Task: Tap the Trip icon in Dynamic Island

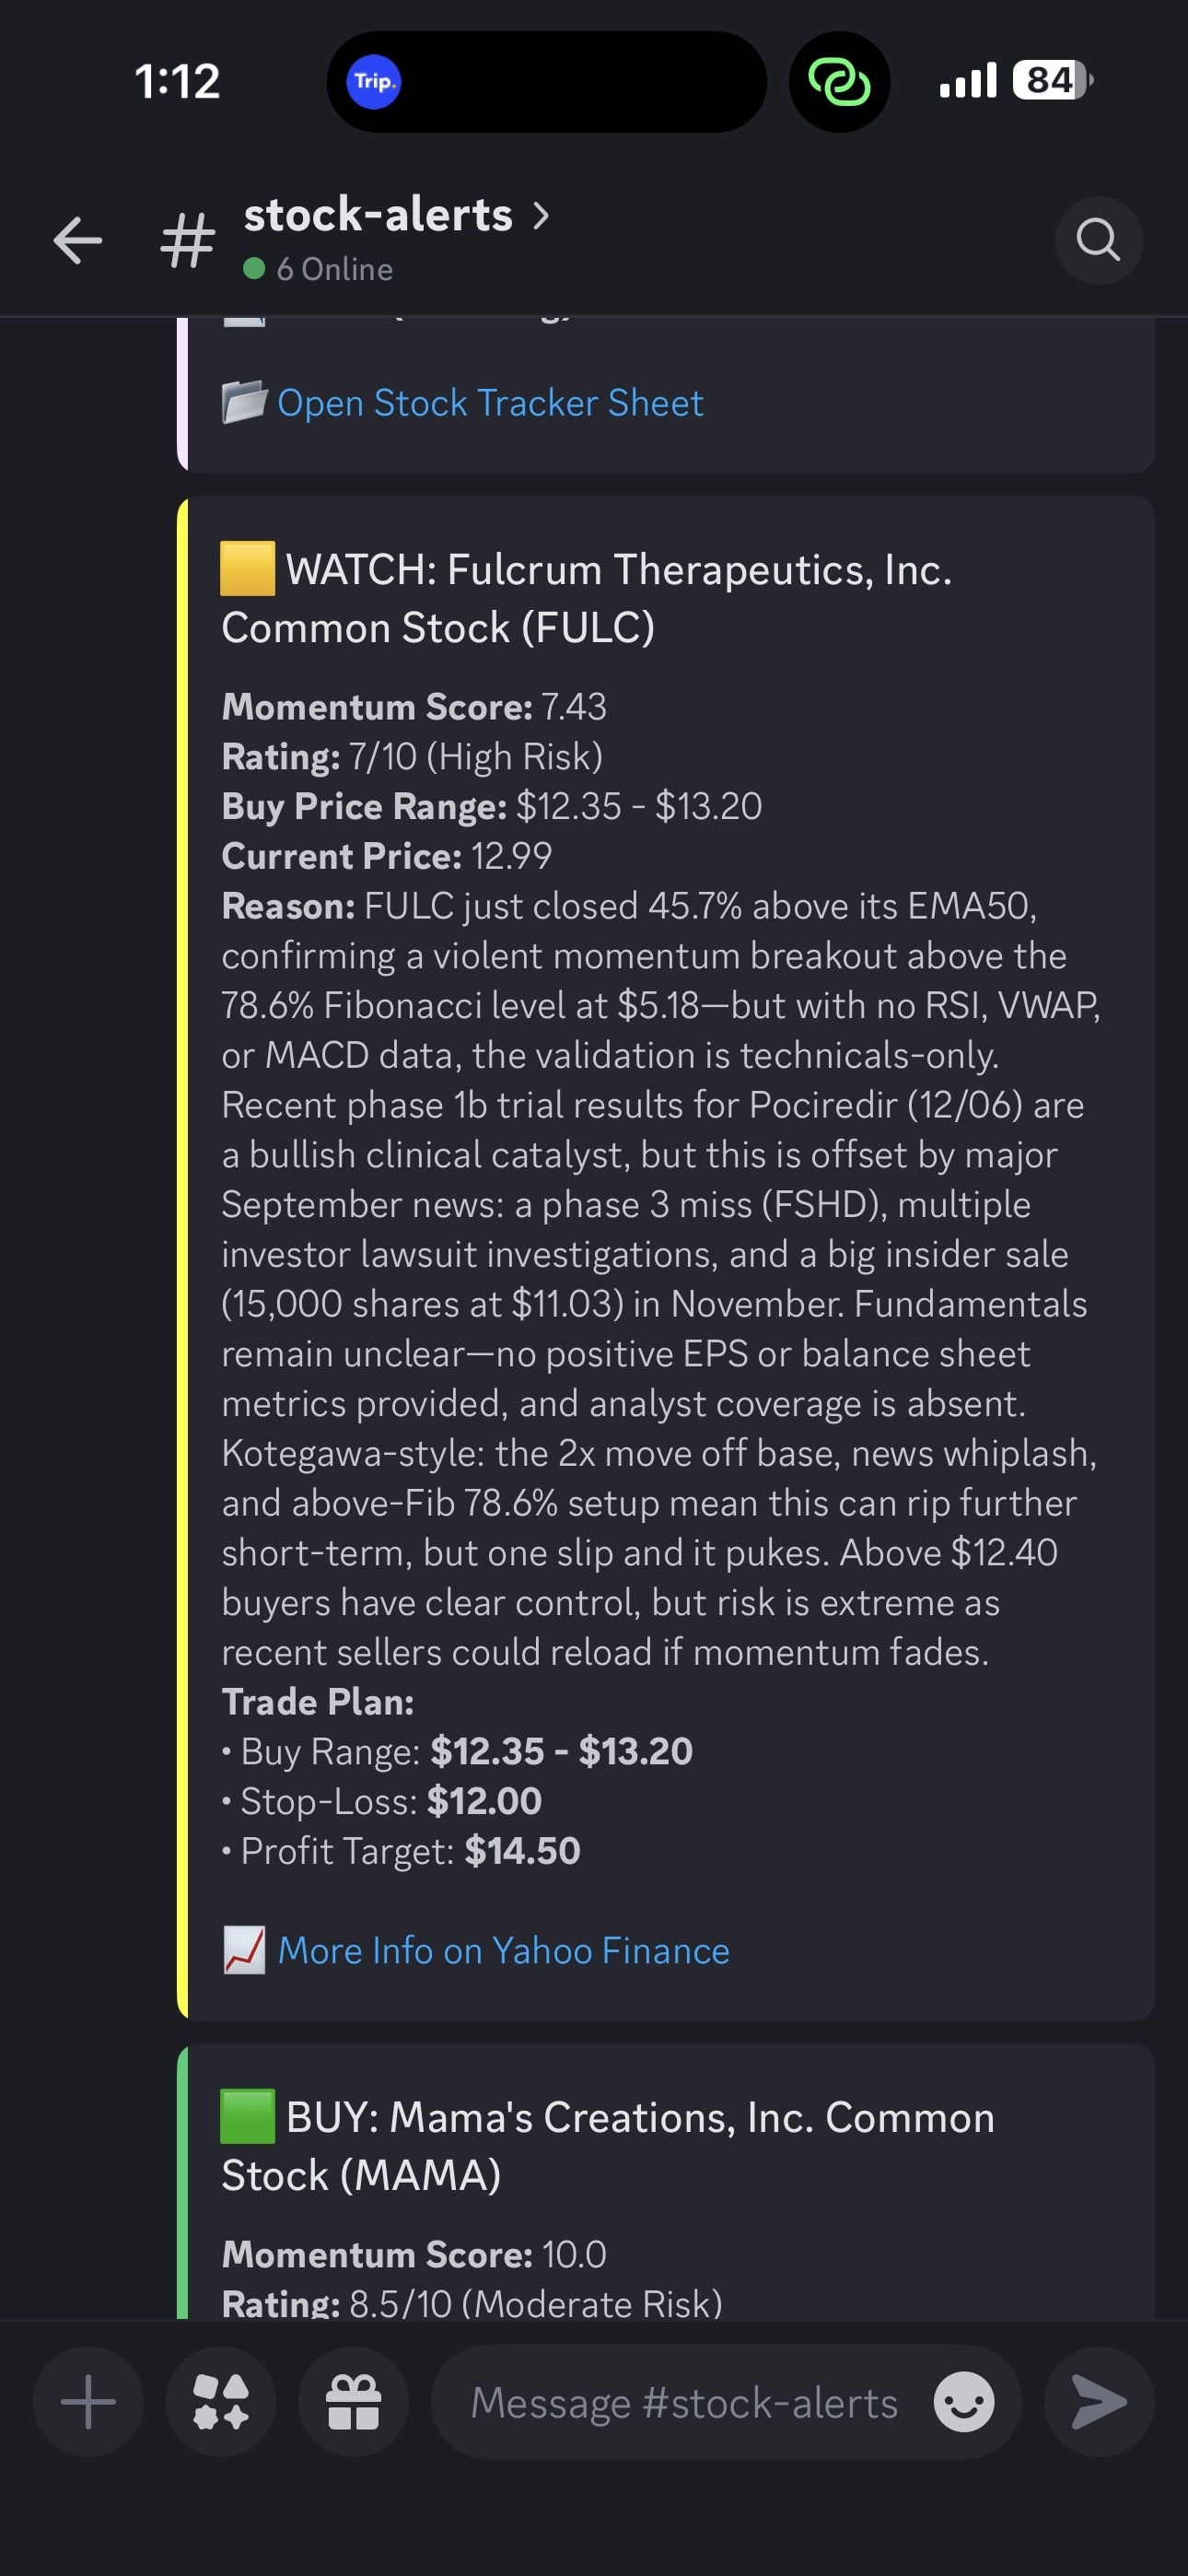Action: 374,82
